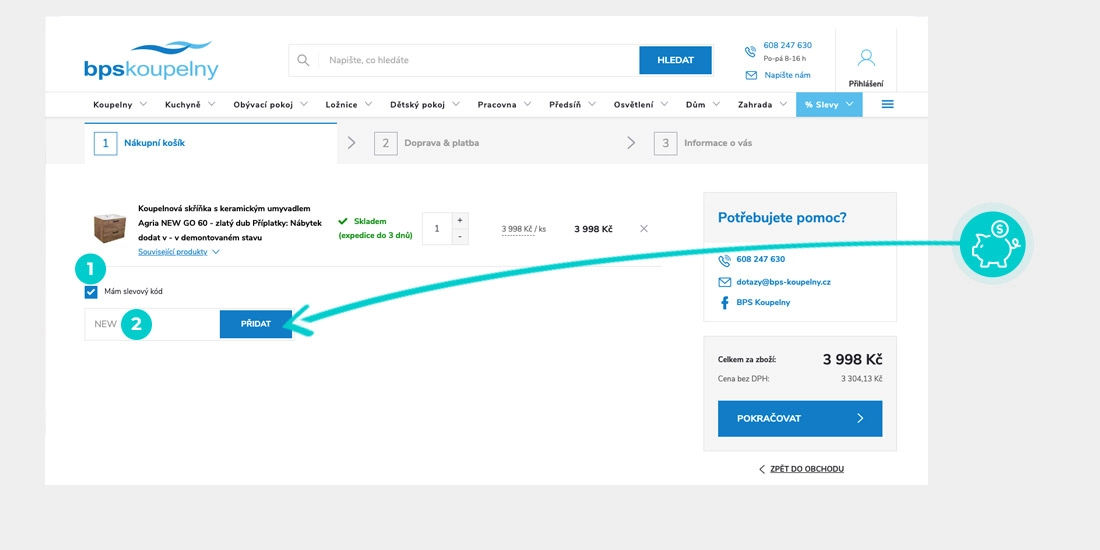
Task: Open the Přihlášení user account icon
Action: pyautogui.click(x=866, y=58)
